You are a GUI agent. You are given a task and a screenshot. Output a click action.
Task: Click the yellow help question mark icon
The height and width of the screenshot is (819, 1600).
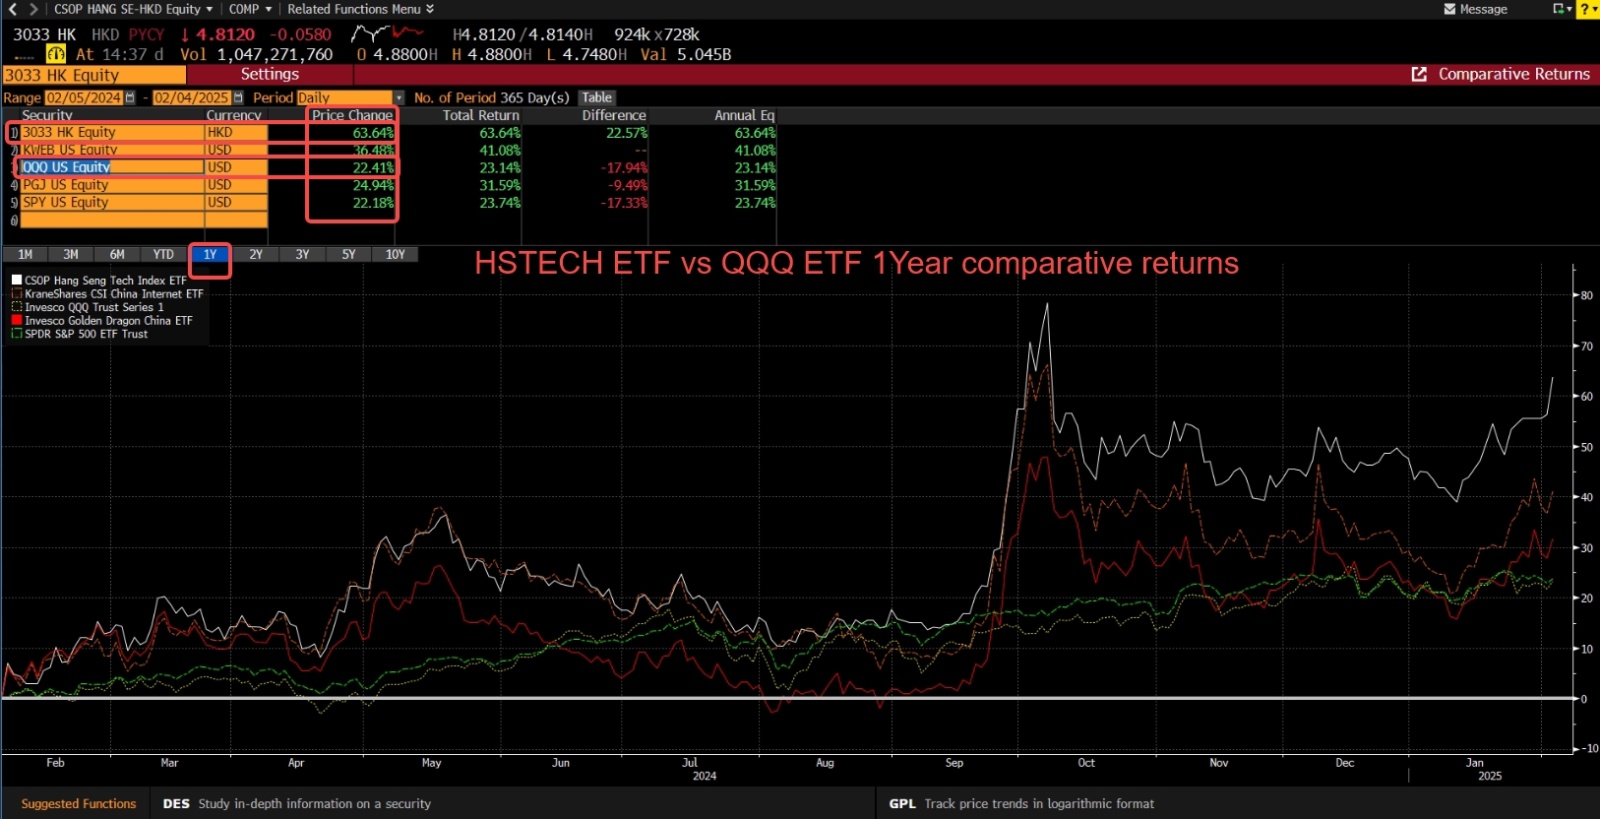1587,9
